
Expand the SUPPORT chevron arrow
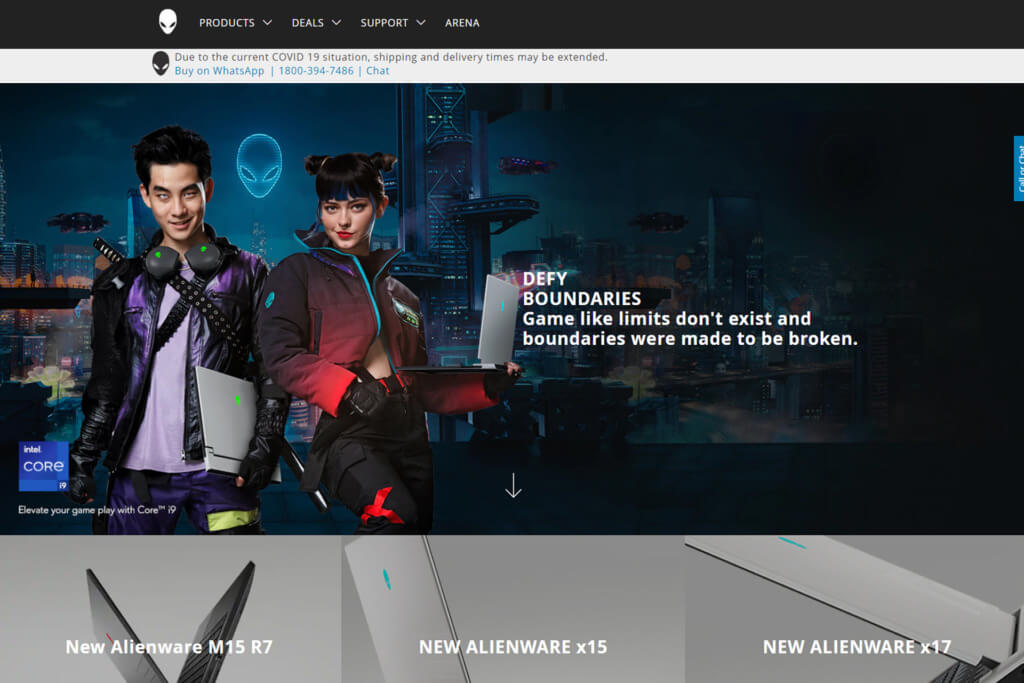click(421, 23)
